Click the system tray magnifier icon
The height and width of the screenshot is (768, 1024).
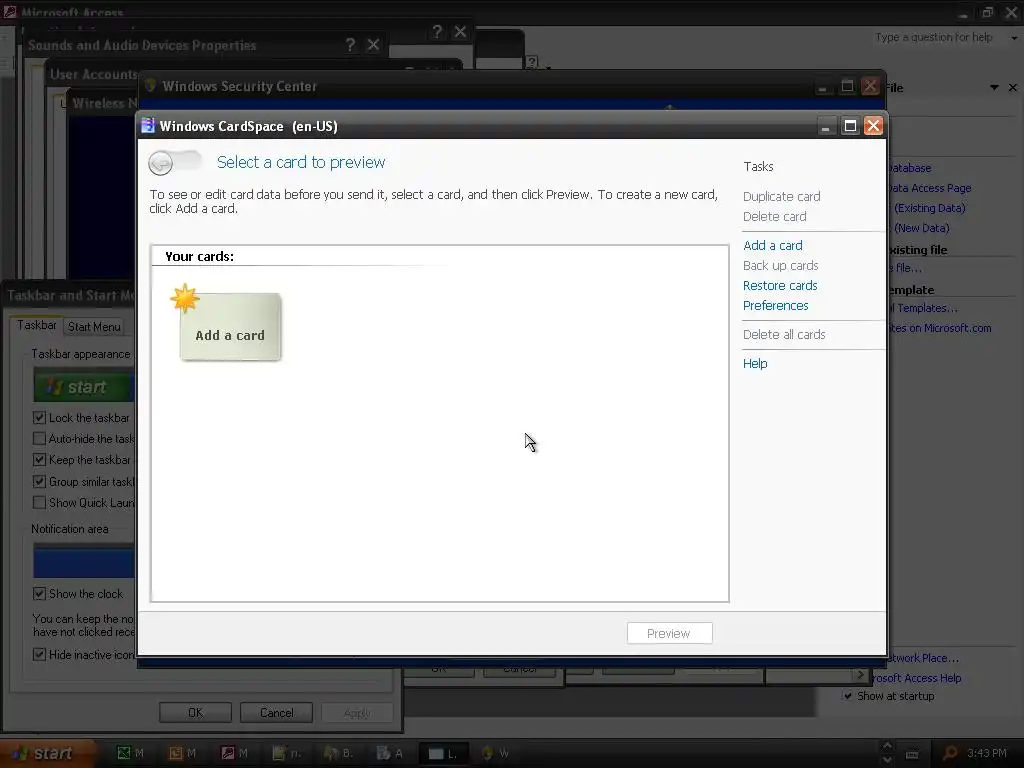point(951,753)
